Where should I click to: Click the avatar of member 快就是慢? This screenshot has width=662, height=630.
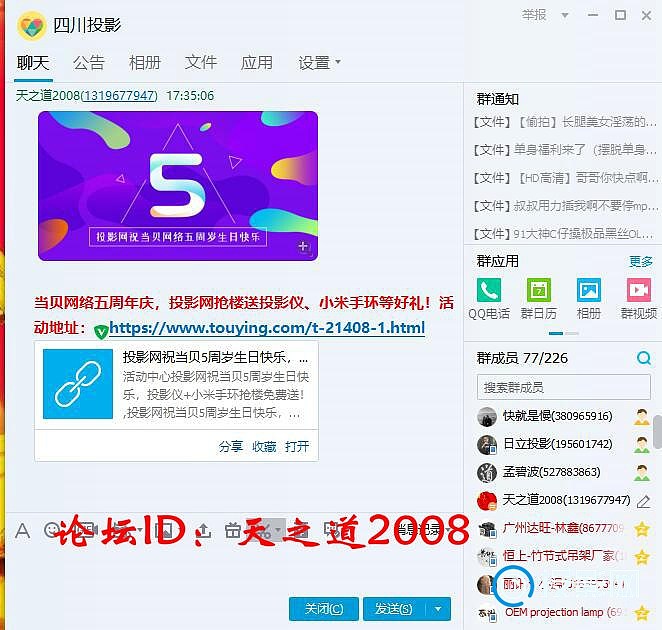coord(486,417)
